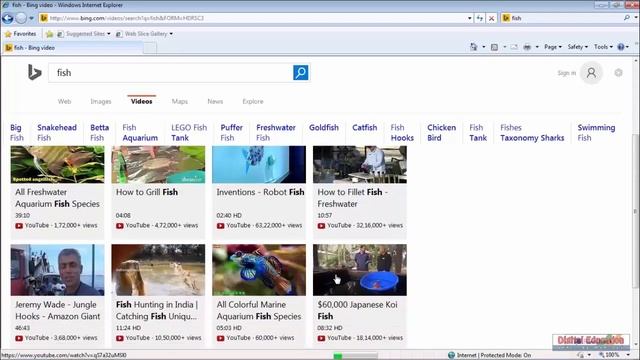Click the new tab button beside fish tab
Image resolution: width=640 pixels, height=360 pixels.
pos(150,48)
